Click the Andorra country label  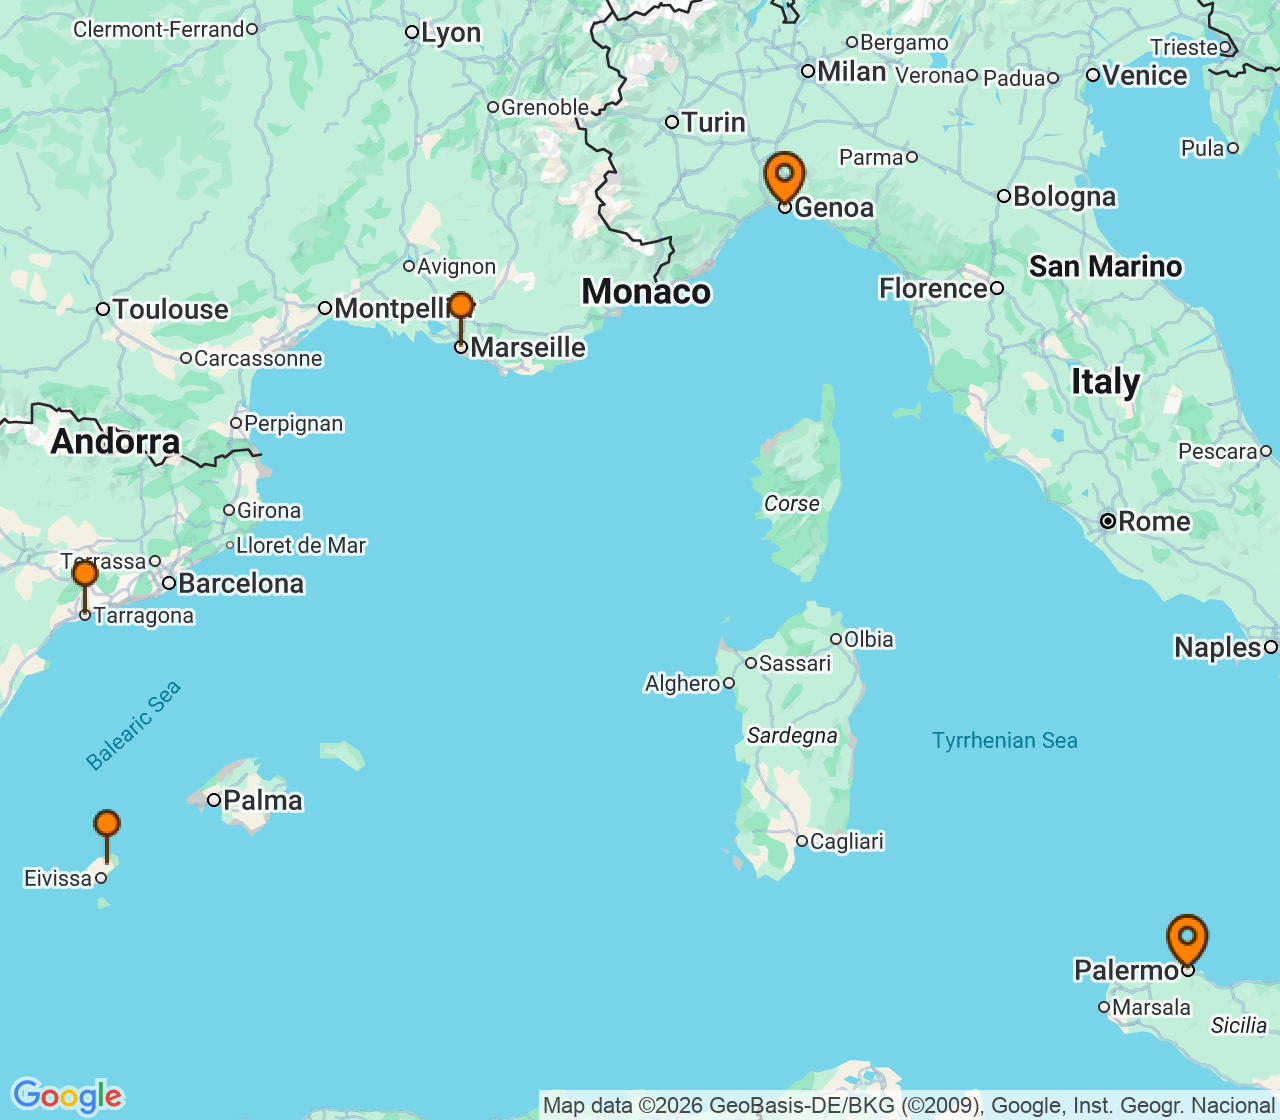115,441
